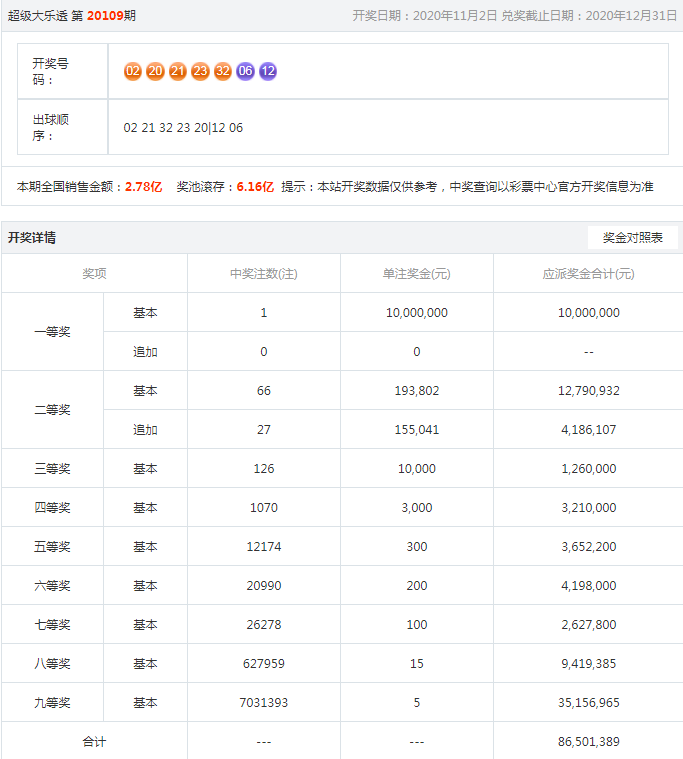Click second prize 追加 count 27

pos(264,430)
